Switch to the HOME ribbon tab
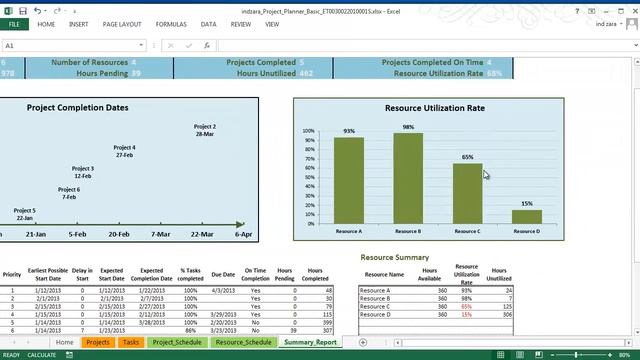This screenshot has height=360, width=640. tap(46, 24)
